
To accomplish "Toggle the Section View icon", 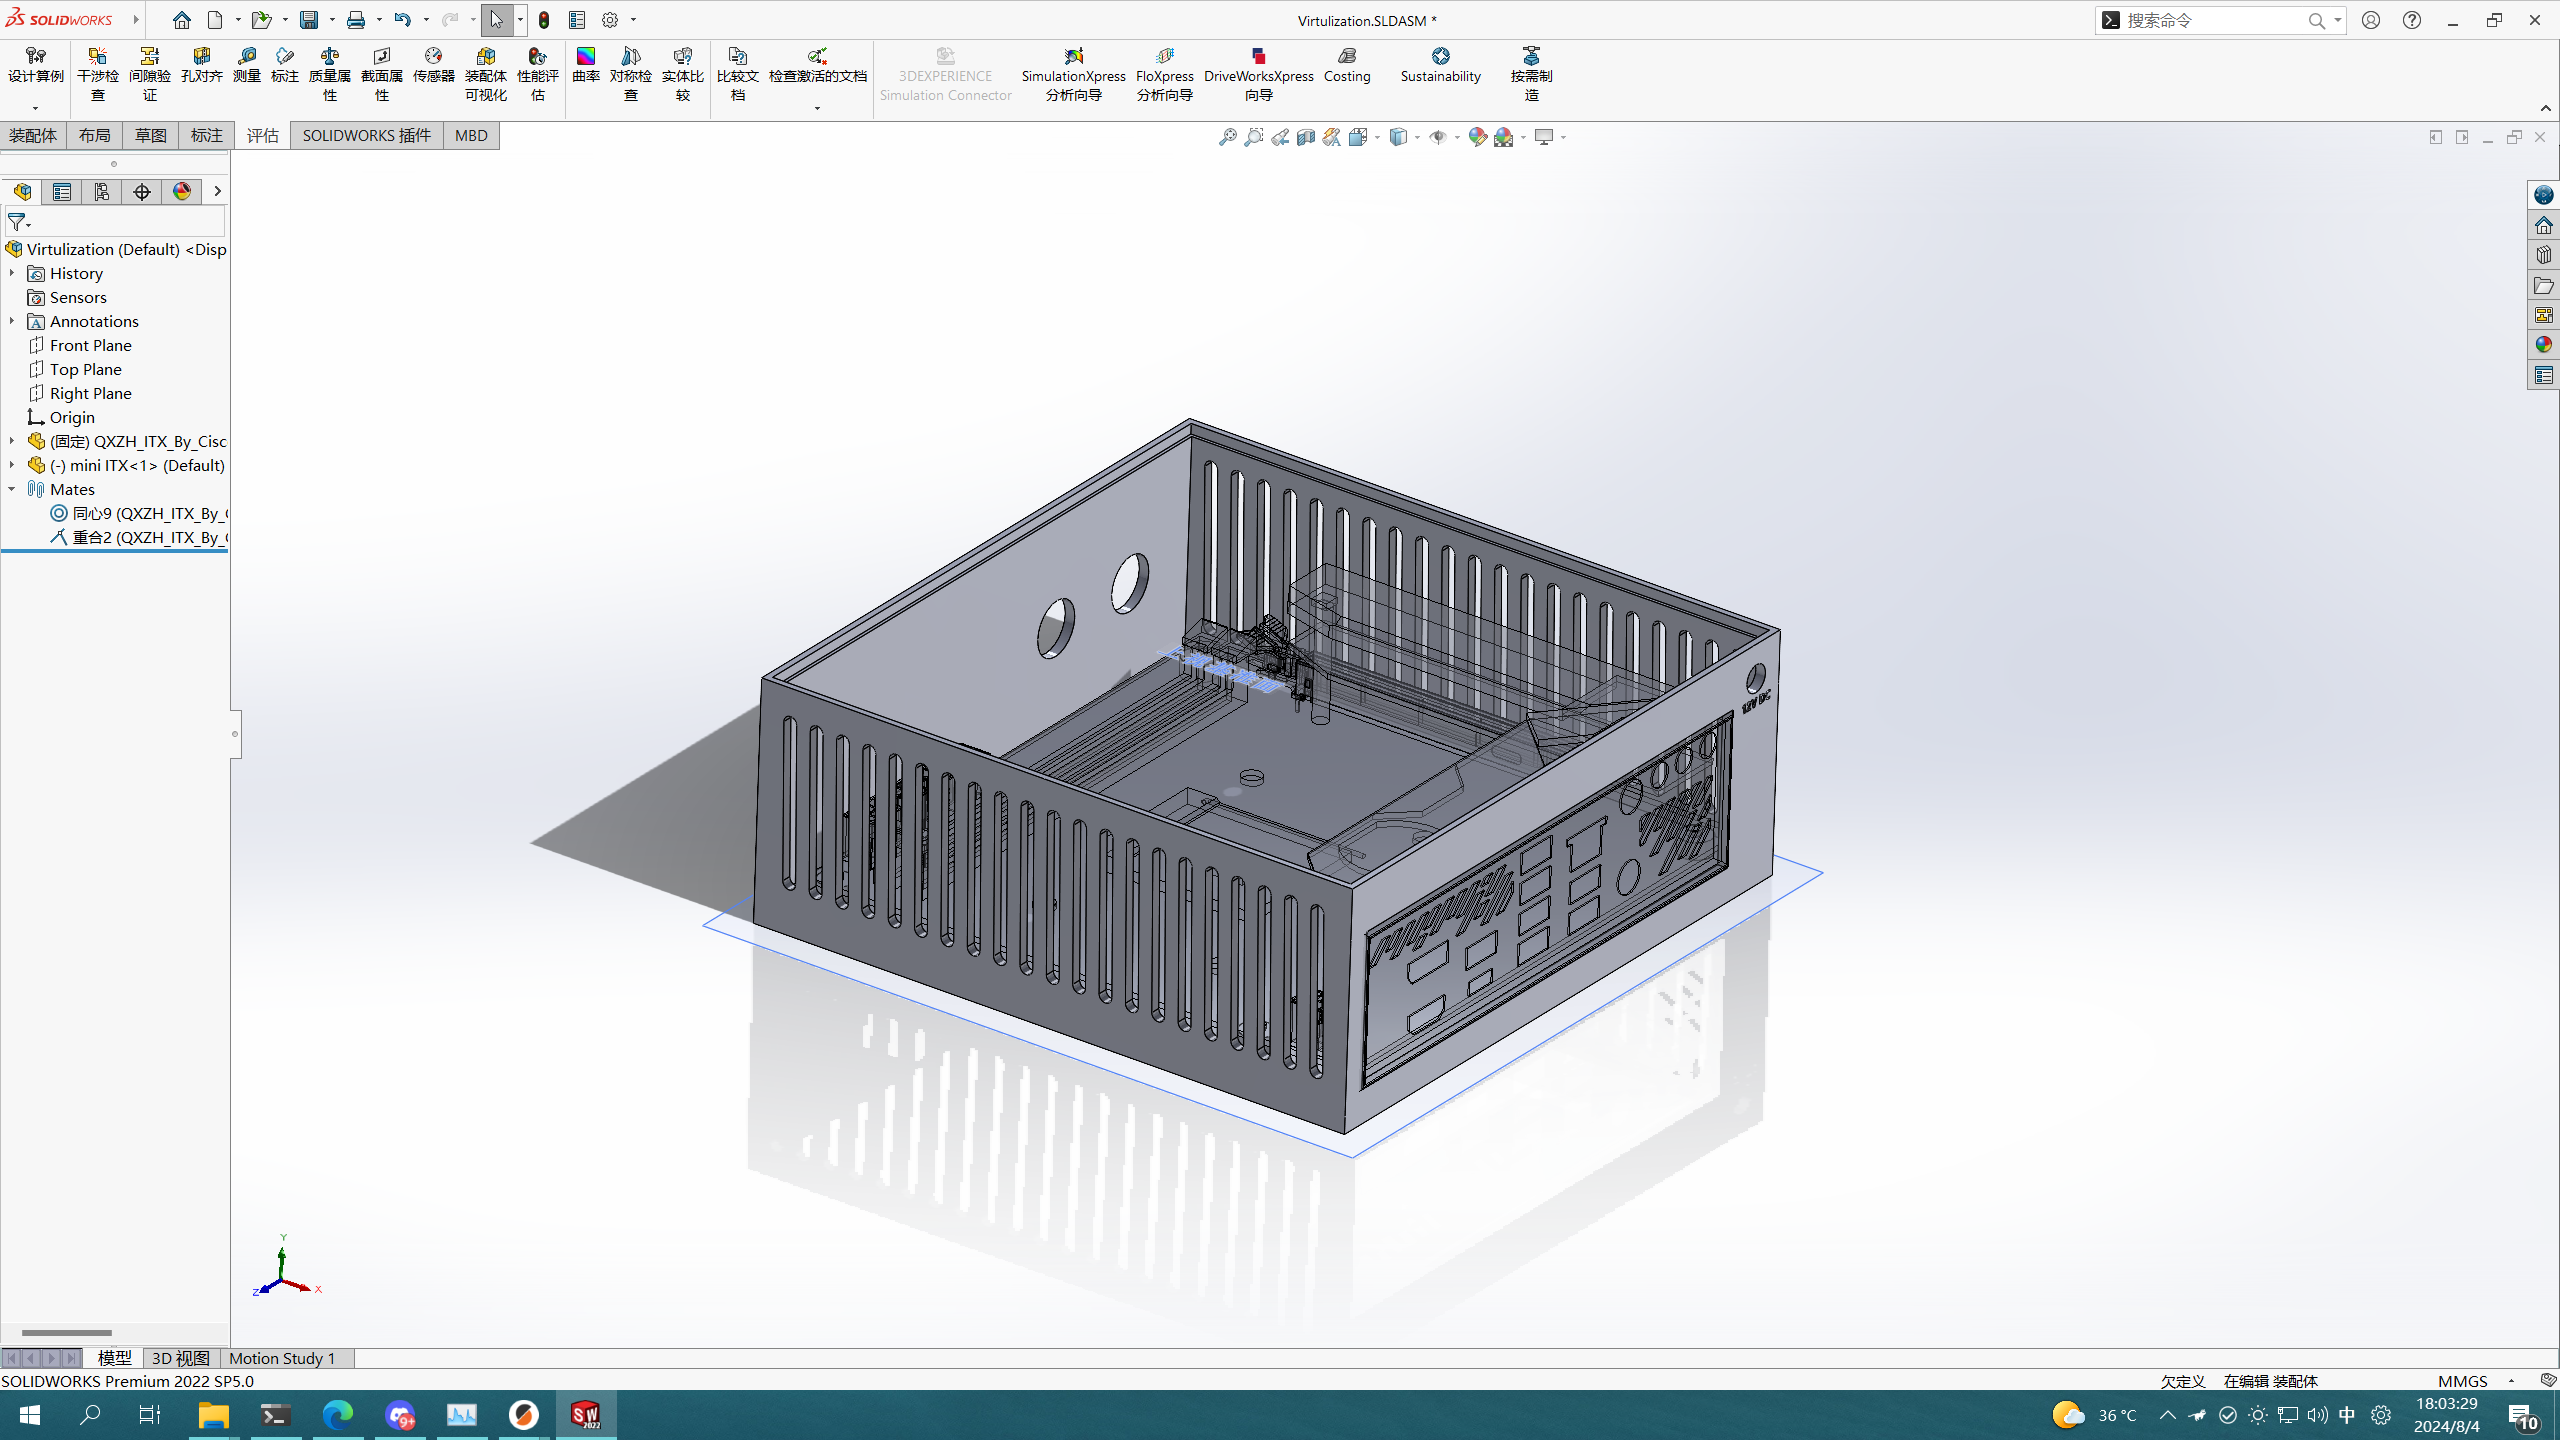I will click(x=1305, y=137).
